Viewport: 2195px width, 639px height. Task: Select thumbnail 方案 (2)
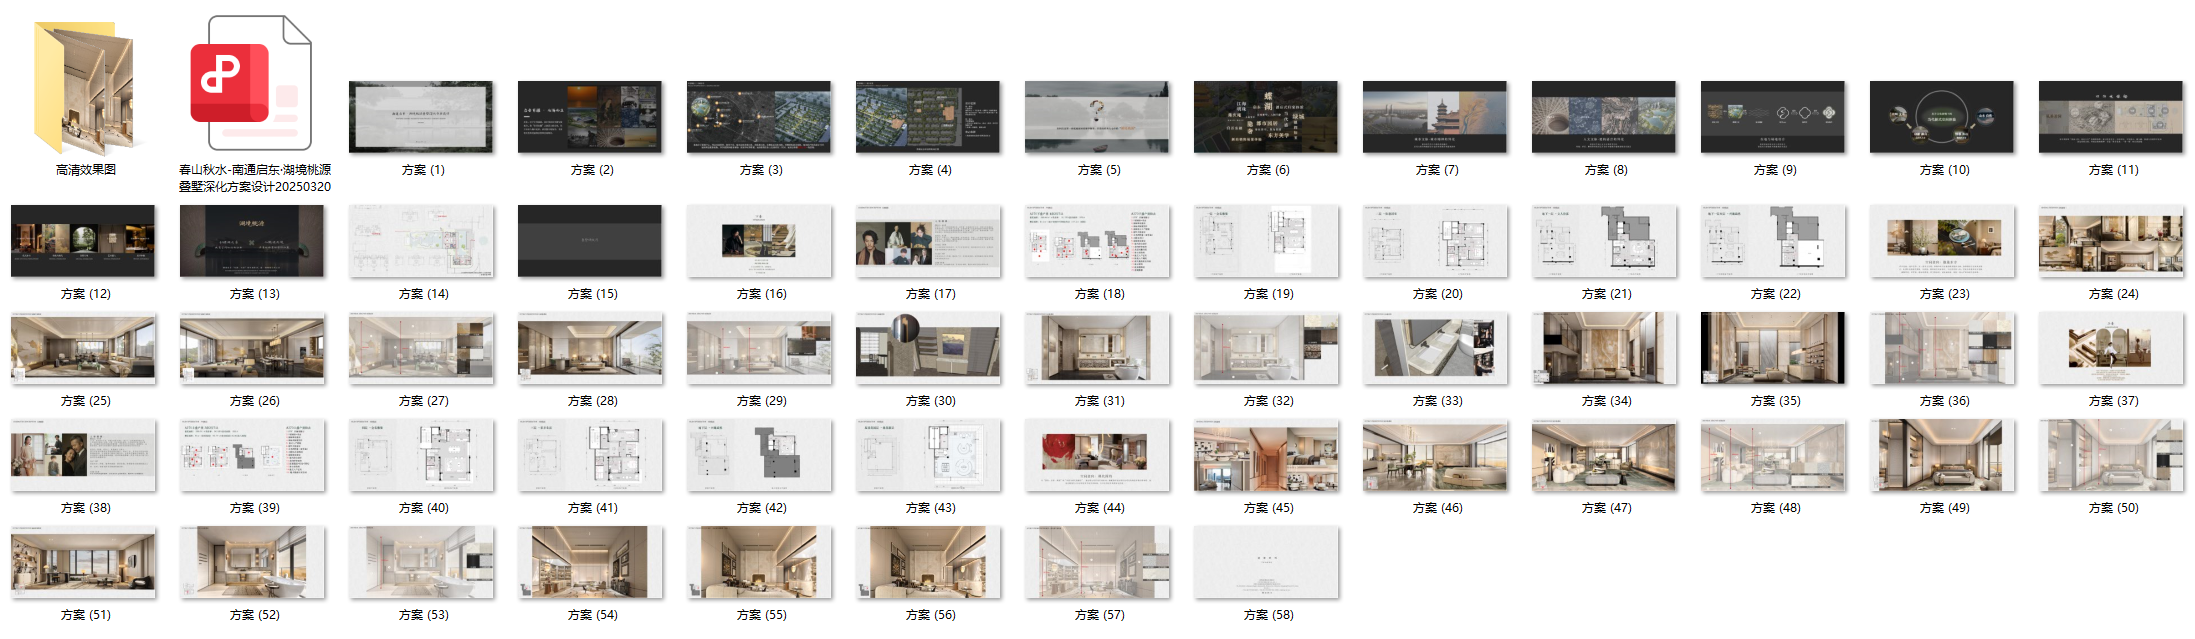590,117
